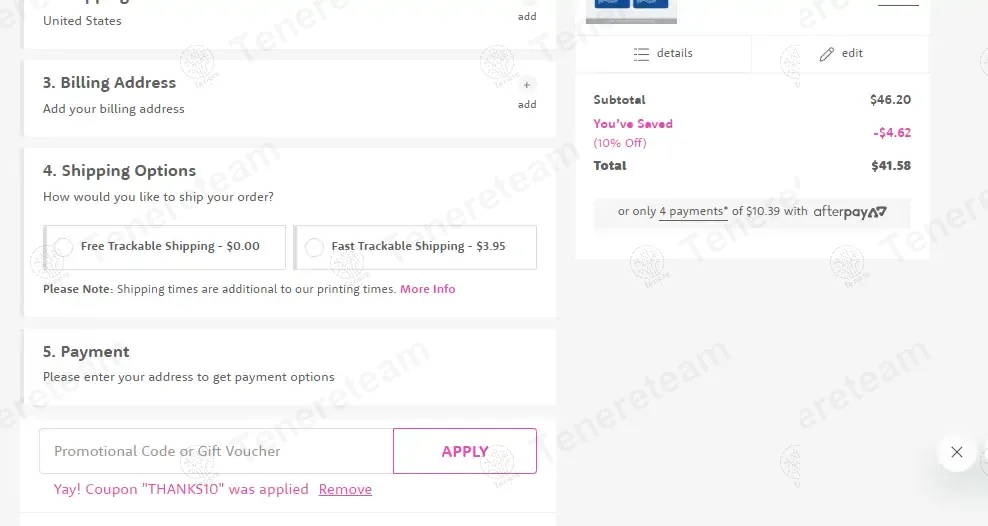
Task: Click the Promotional Code or Gift Voucher field
Action: click(x=216, y=451)
